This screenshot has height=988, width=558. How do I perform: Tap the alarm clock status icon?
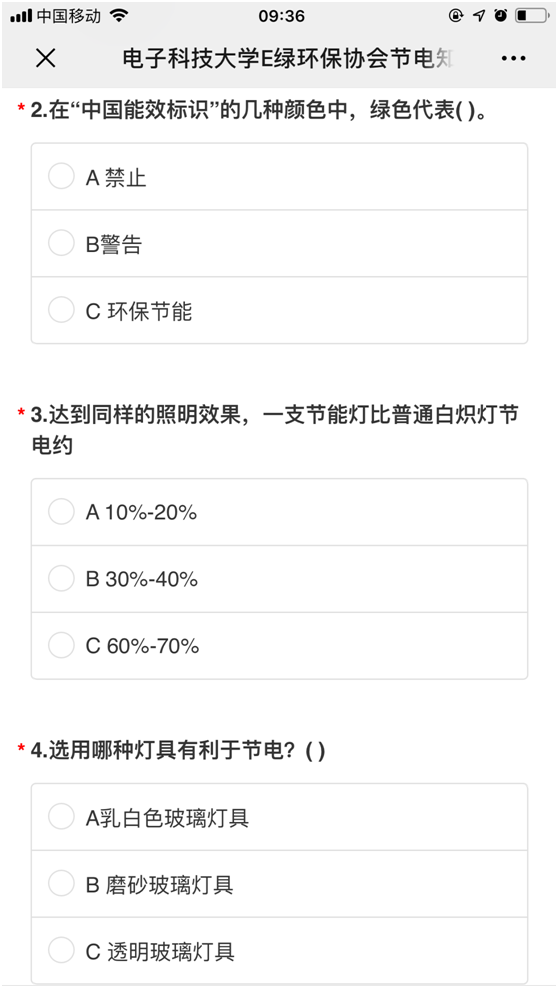tap(501, 16)
